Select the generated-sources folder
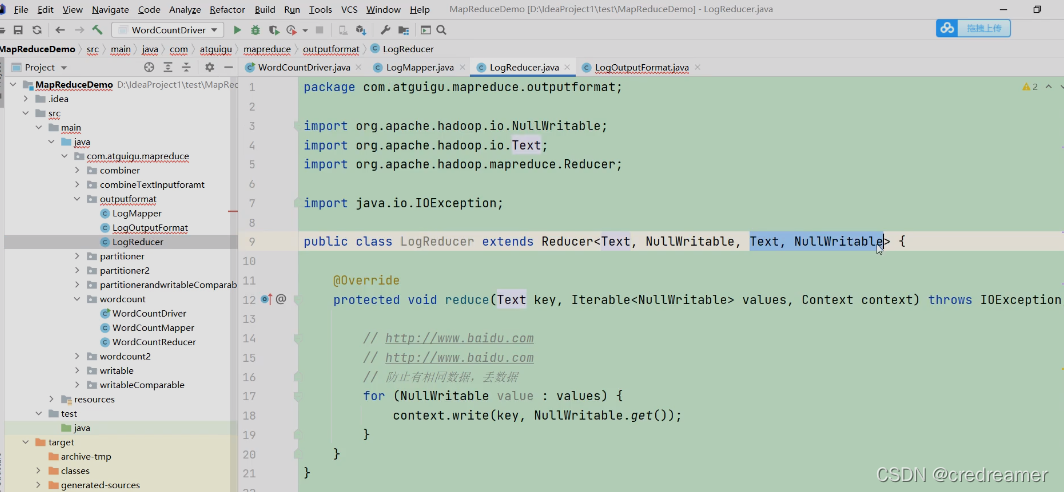 pyautogui.click(x=100, y=485)
